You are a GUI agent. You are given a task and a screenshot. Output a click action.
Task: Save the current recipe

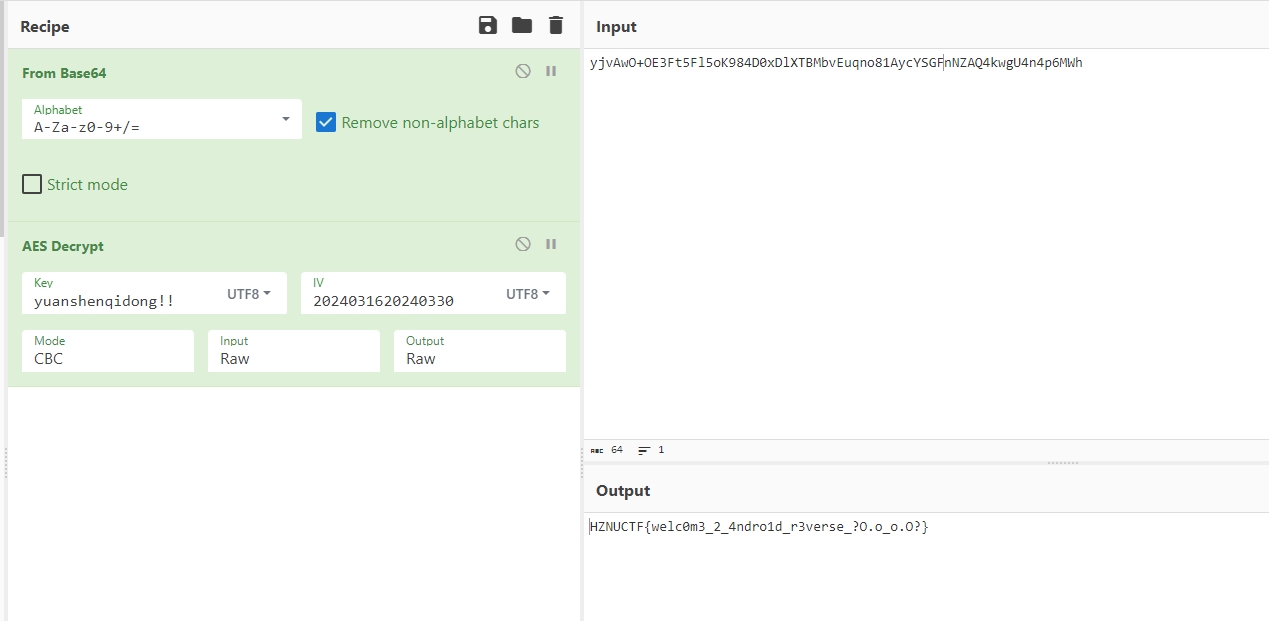(x=488, y=26)
